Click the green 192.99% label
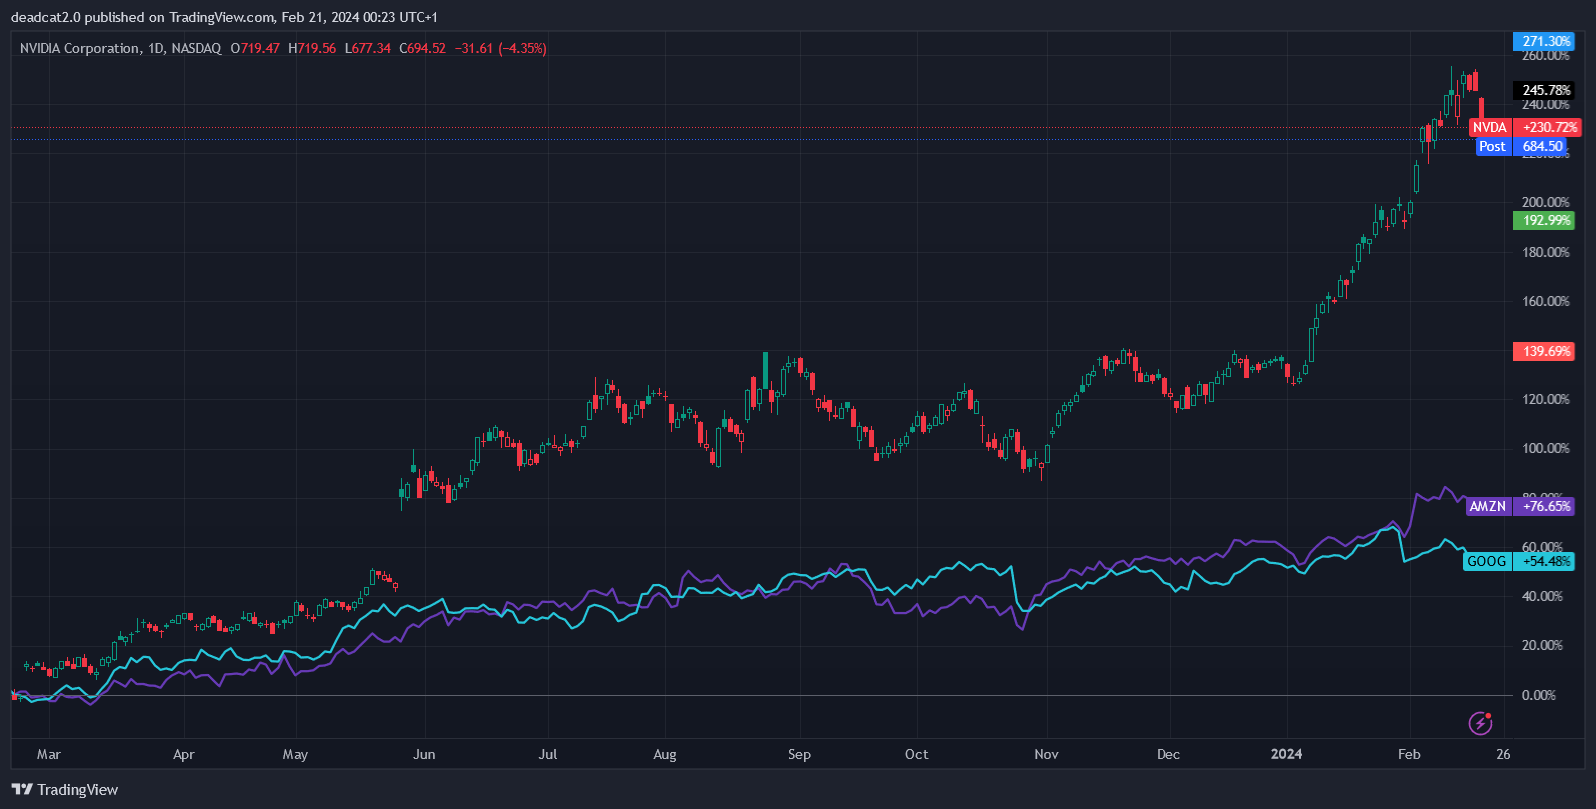Image resolution: width=1596 pixels, height=809 pixels. coord(1545,220)
